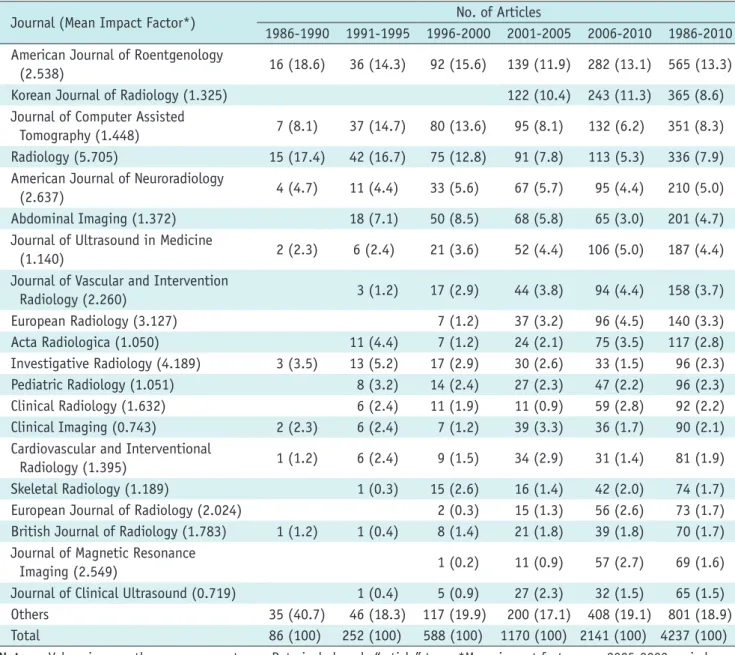735x655 pixels.
Task: Click cell '73 (1.7)' in European Journal of Radiology row
Action: (700, 511)
